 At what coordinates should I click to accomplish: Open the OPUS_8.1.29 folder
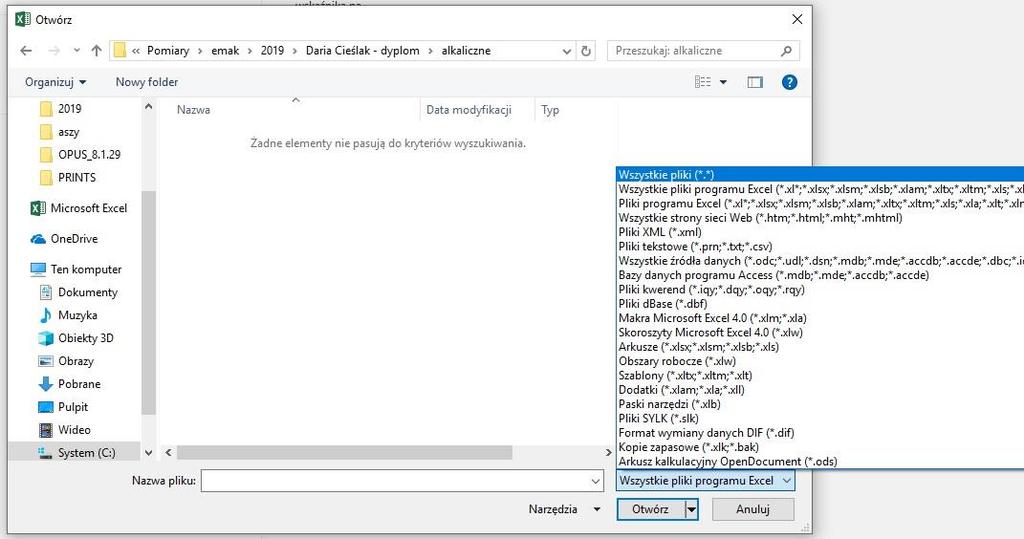[80, 154]
